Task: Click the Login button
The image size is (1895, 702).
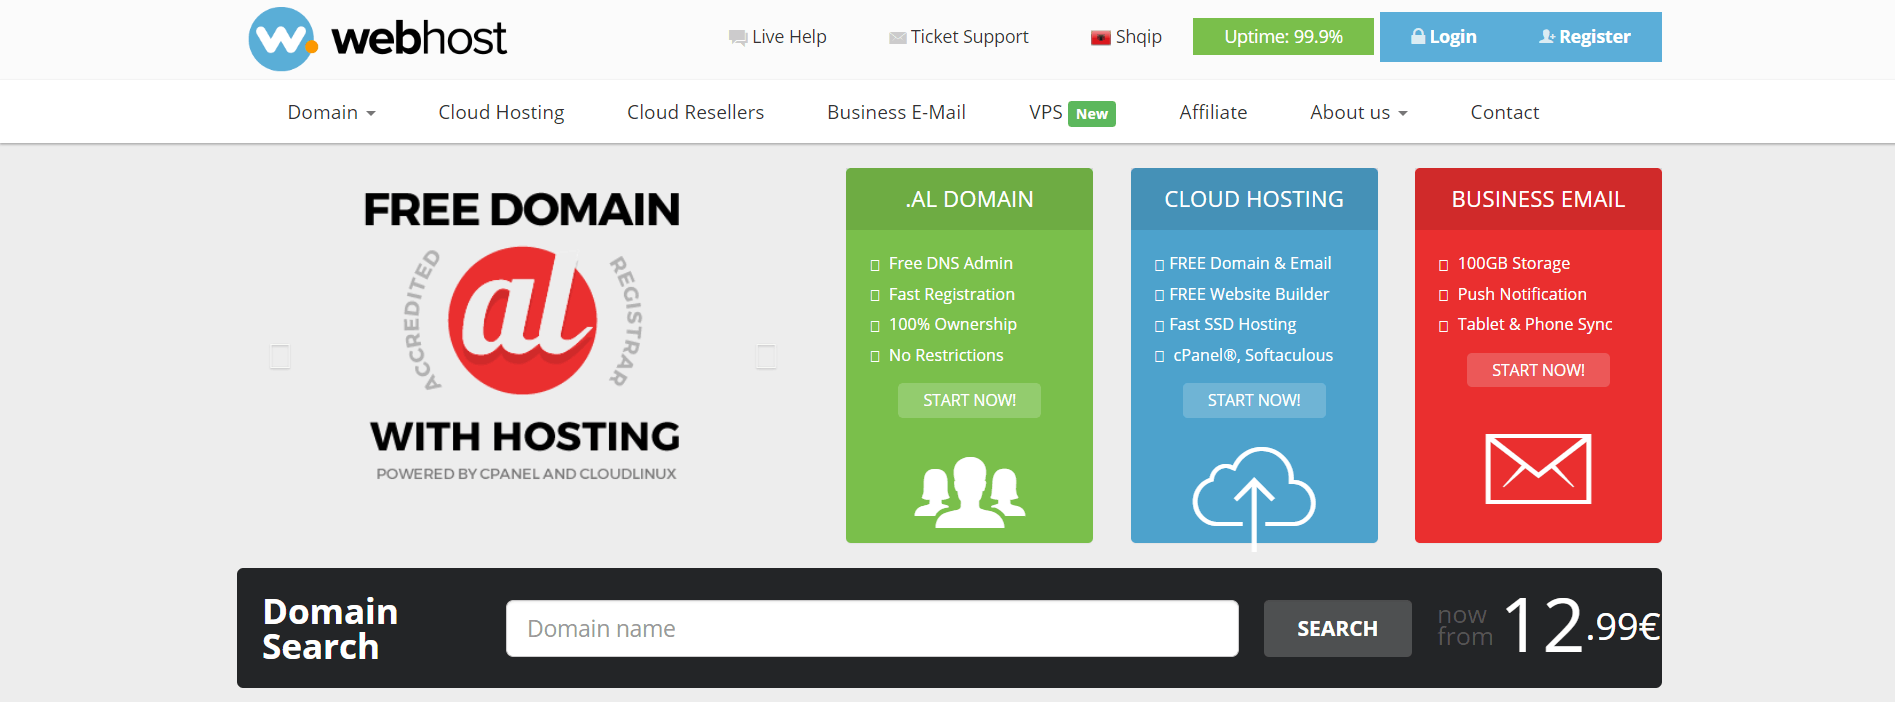Action: (1443, 37)
